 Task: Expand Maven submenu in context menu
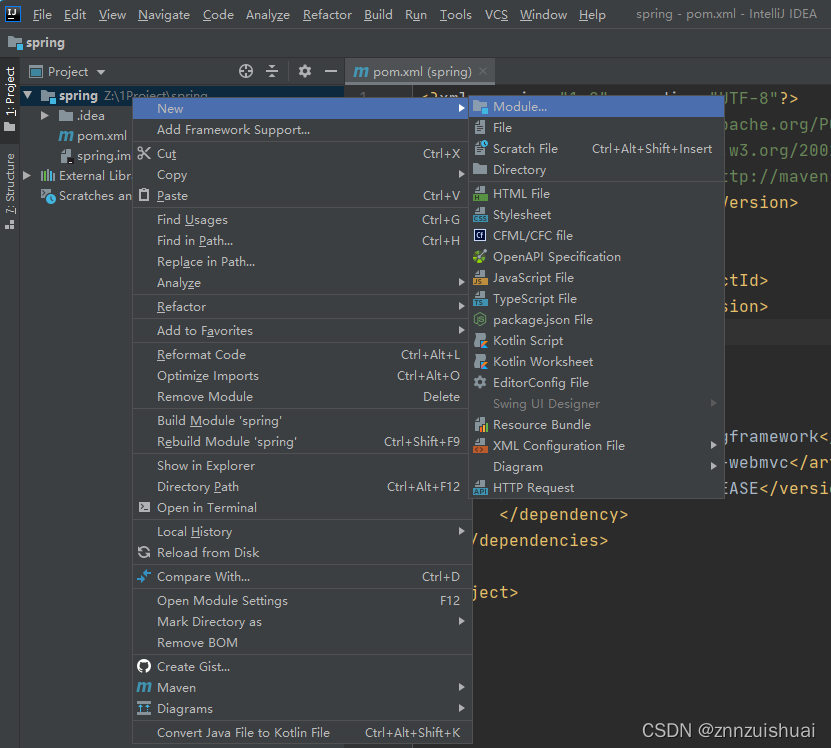[302, 688]
